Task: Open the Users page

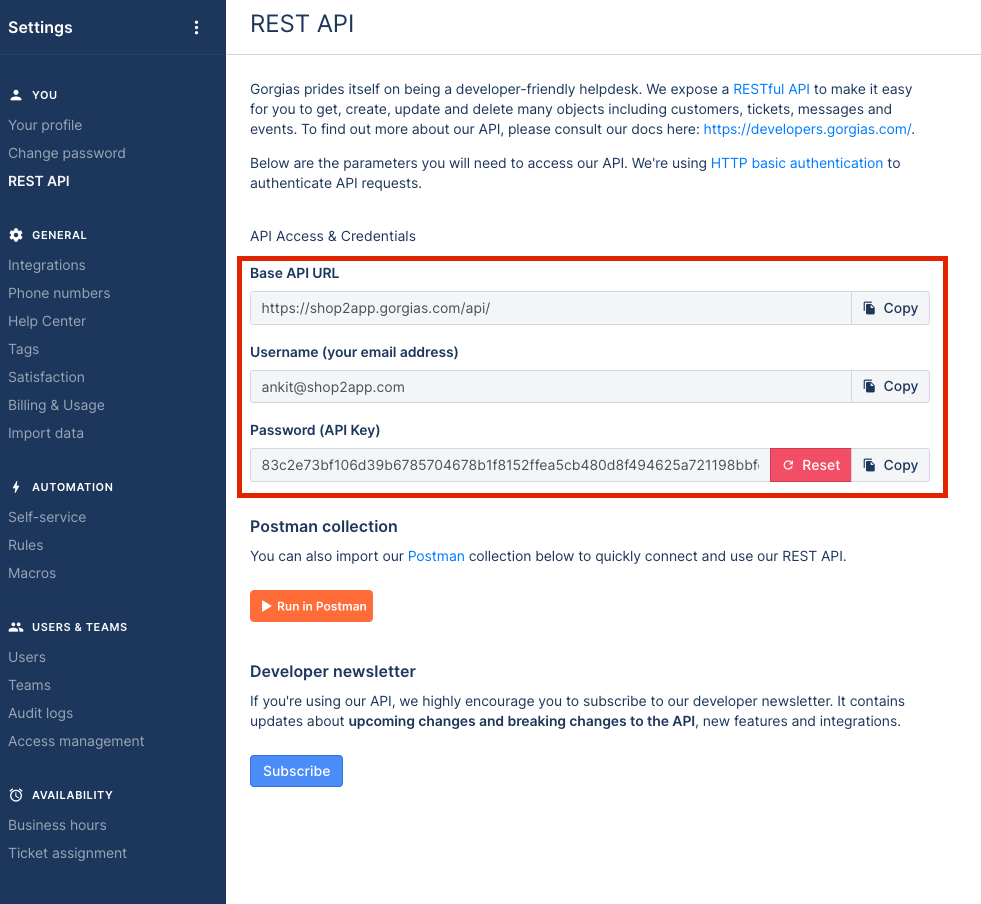Action: (27, 658)
